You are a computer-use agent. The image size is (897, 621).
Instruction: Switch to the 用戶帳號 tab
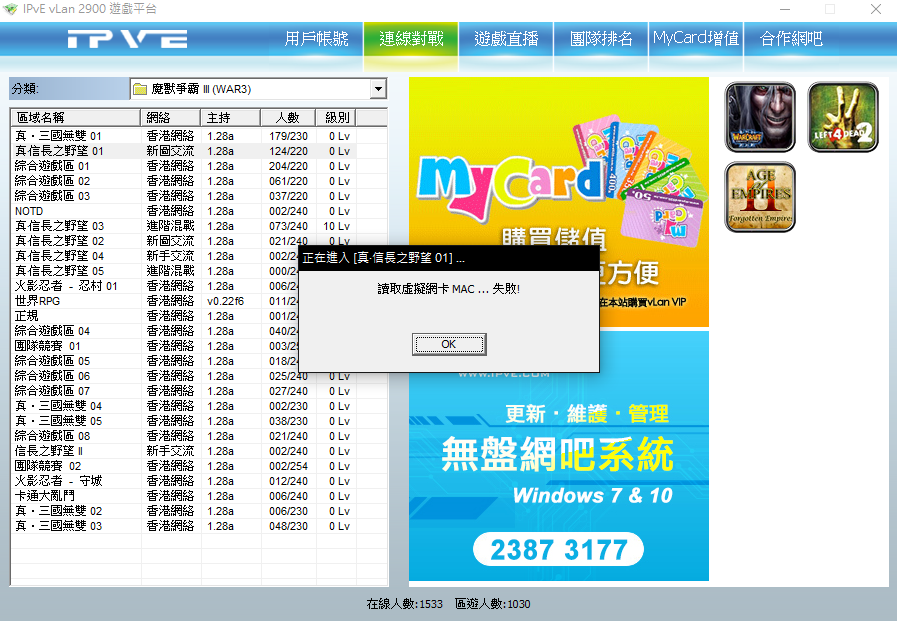tap(316, 39)
